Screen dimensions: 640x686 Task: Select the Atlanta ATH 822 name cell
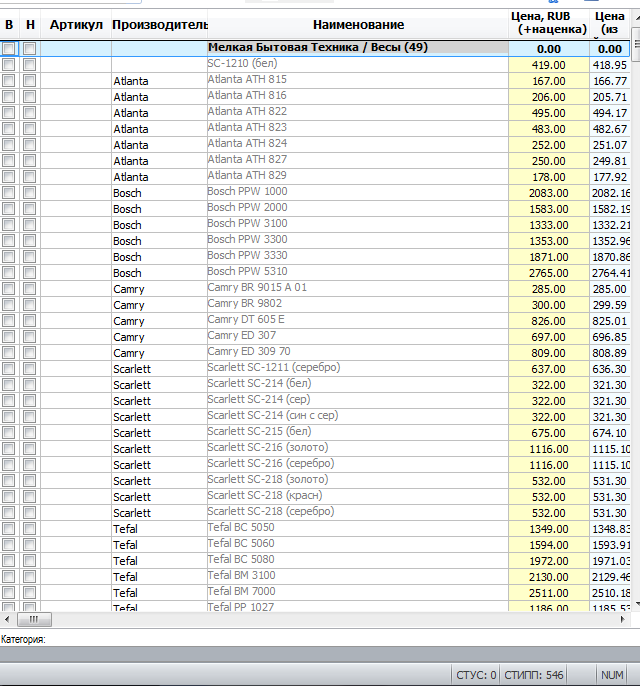click(x=358, y=112)
